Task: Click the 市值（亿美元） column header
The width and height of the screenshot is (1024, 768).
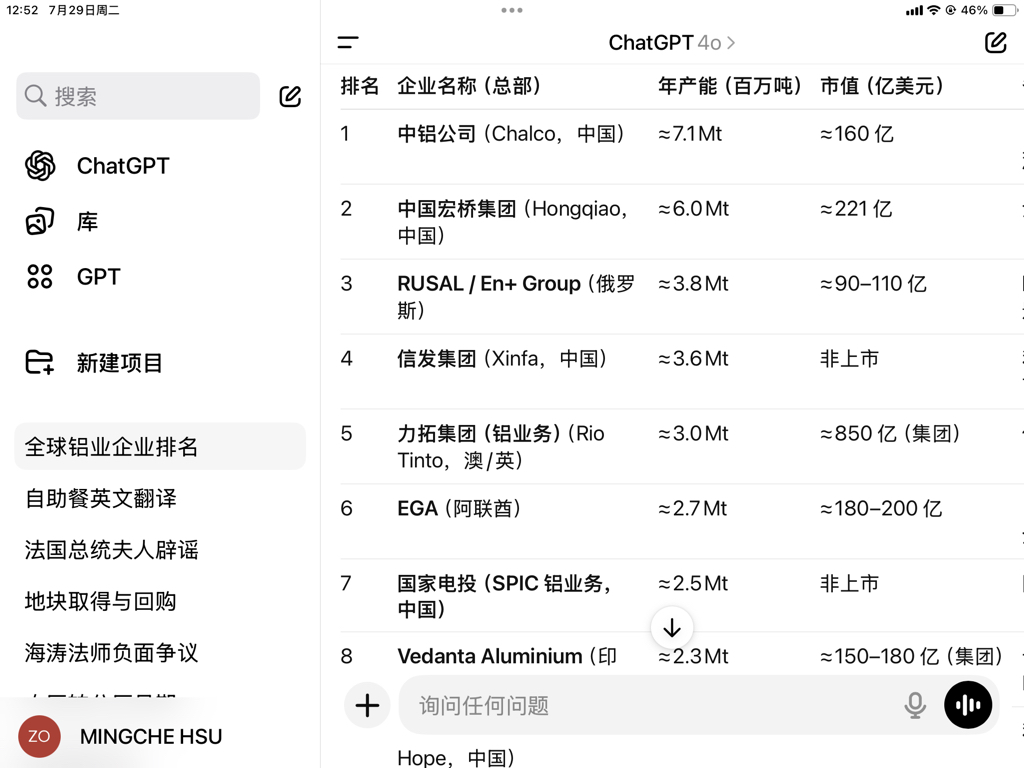Action: (x=882, y=86)
